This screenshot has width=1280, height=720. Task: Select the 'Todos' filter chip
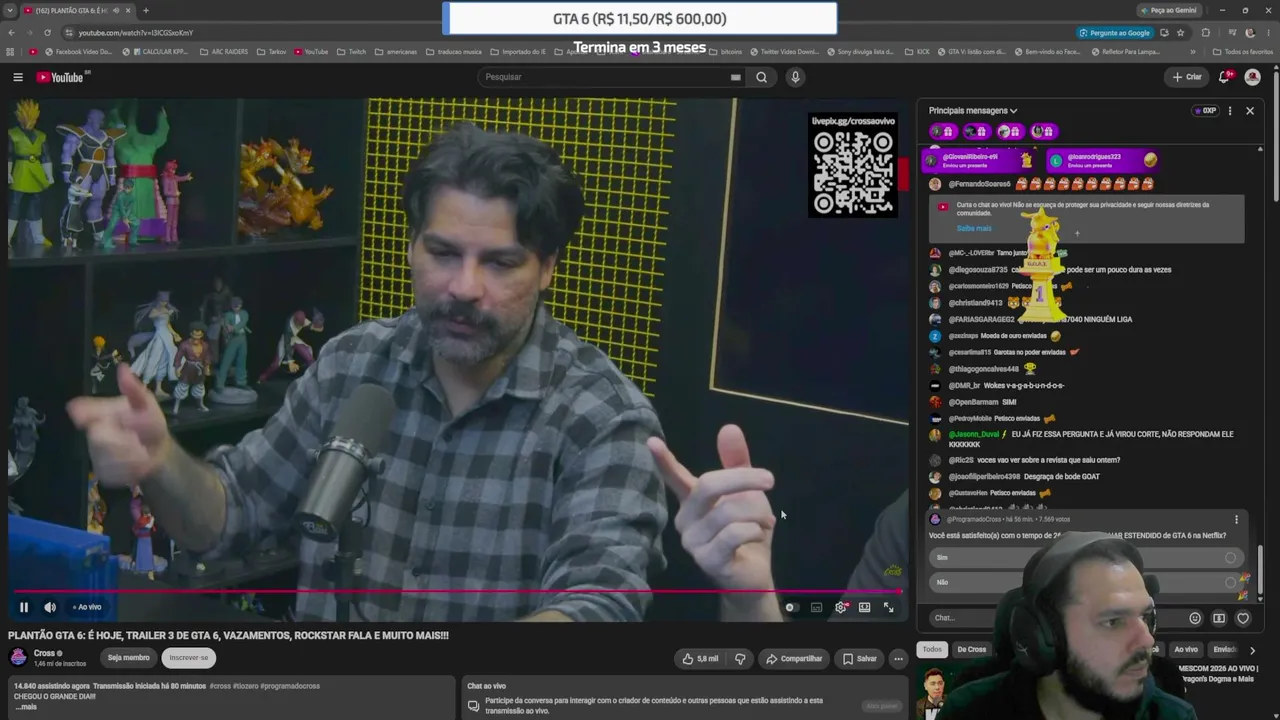coord(932,650)
